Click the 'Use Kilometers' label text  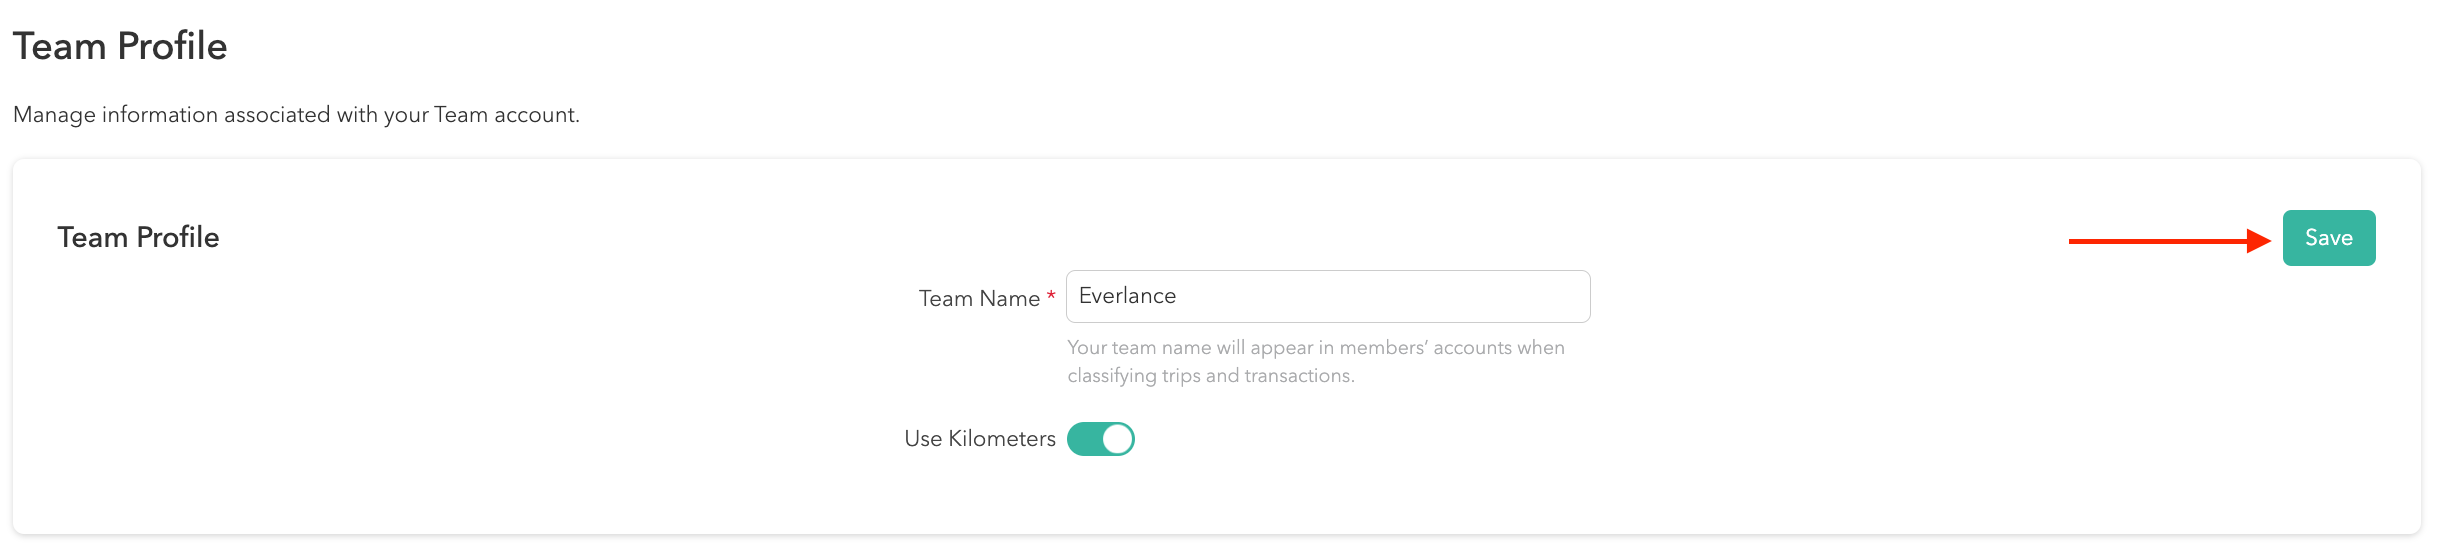point(979,438)
